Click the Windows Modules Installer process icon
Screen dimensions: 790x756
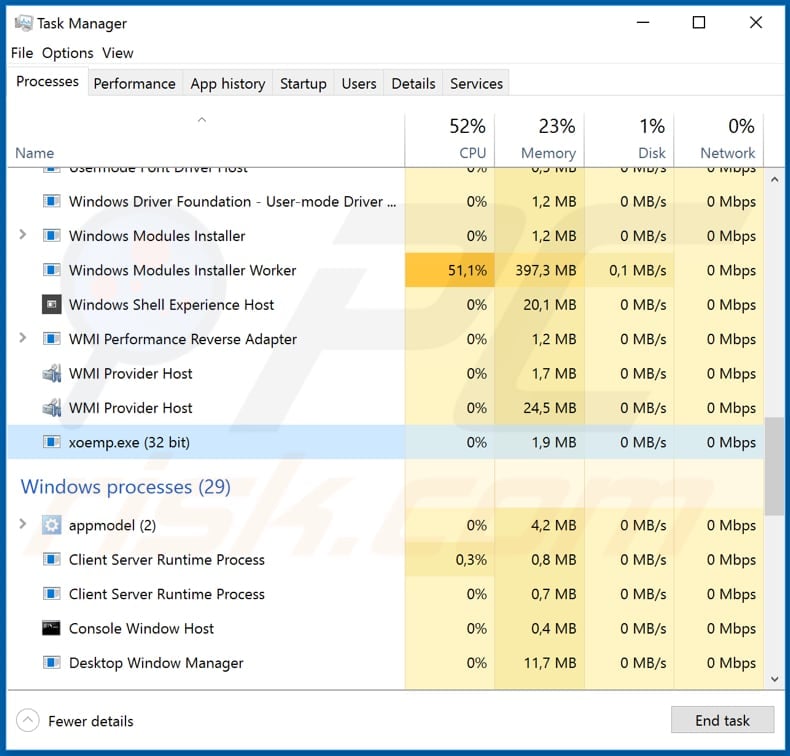coord(51,236)
